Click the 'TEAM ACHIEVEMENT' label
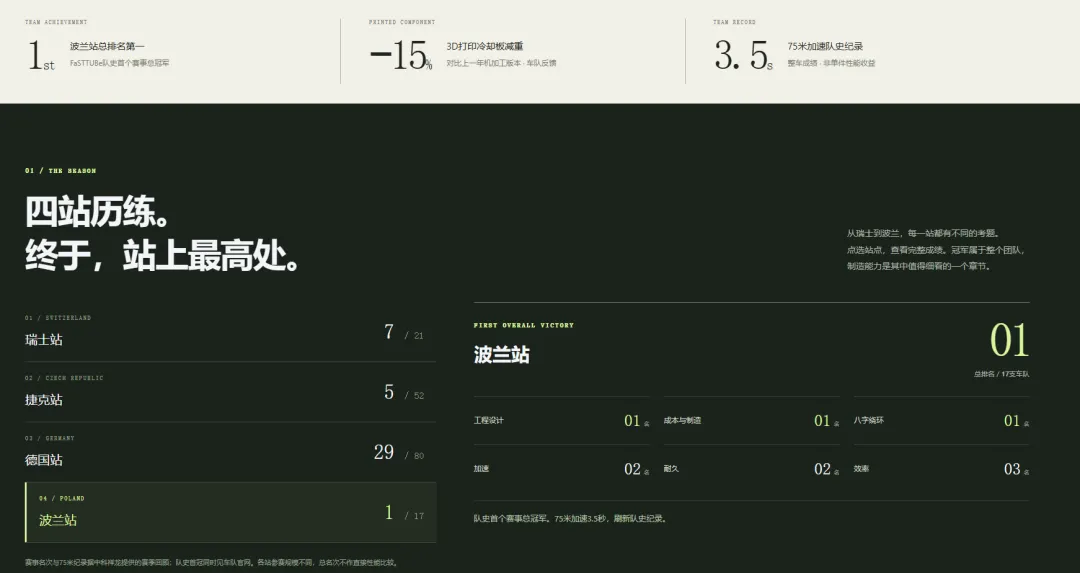 56,22
